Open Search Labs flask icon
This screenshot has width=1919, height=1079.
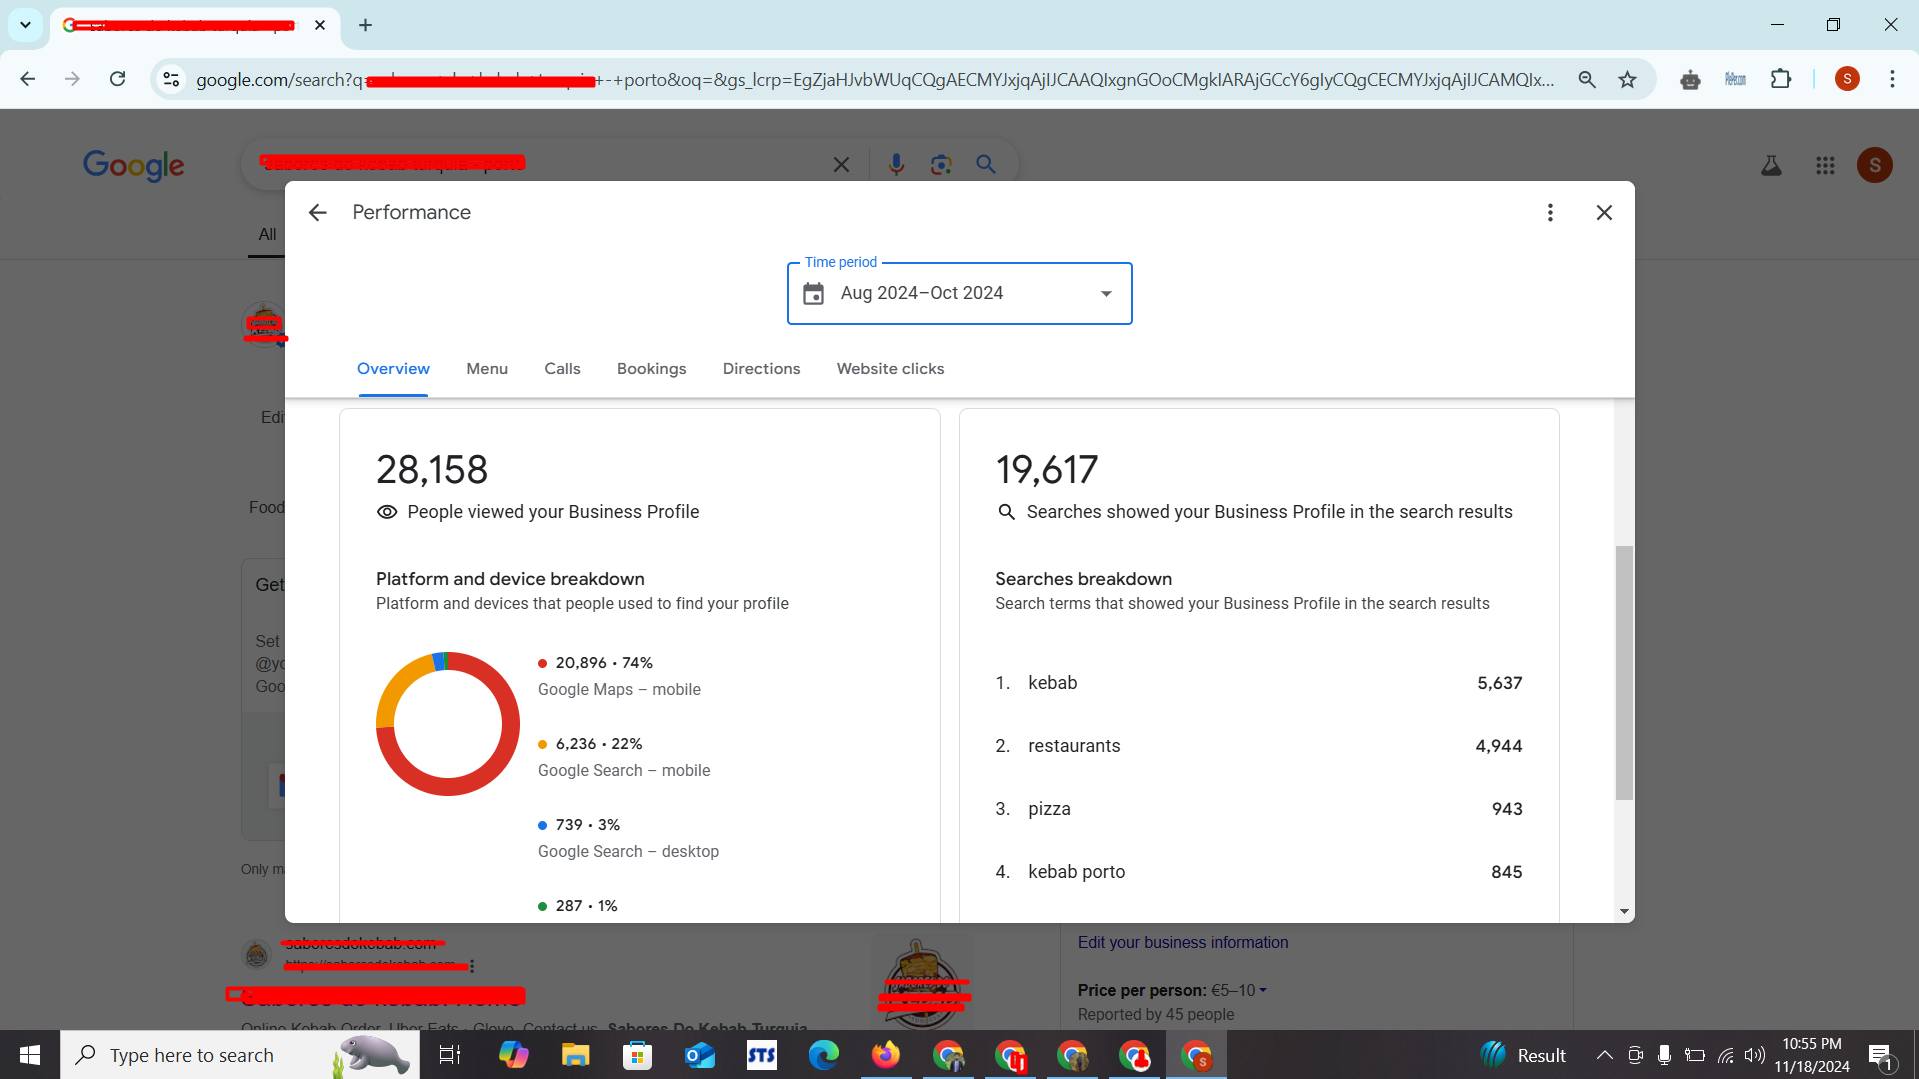(1771, 165)
